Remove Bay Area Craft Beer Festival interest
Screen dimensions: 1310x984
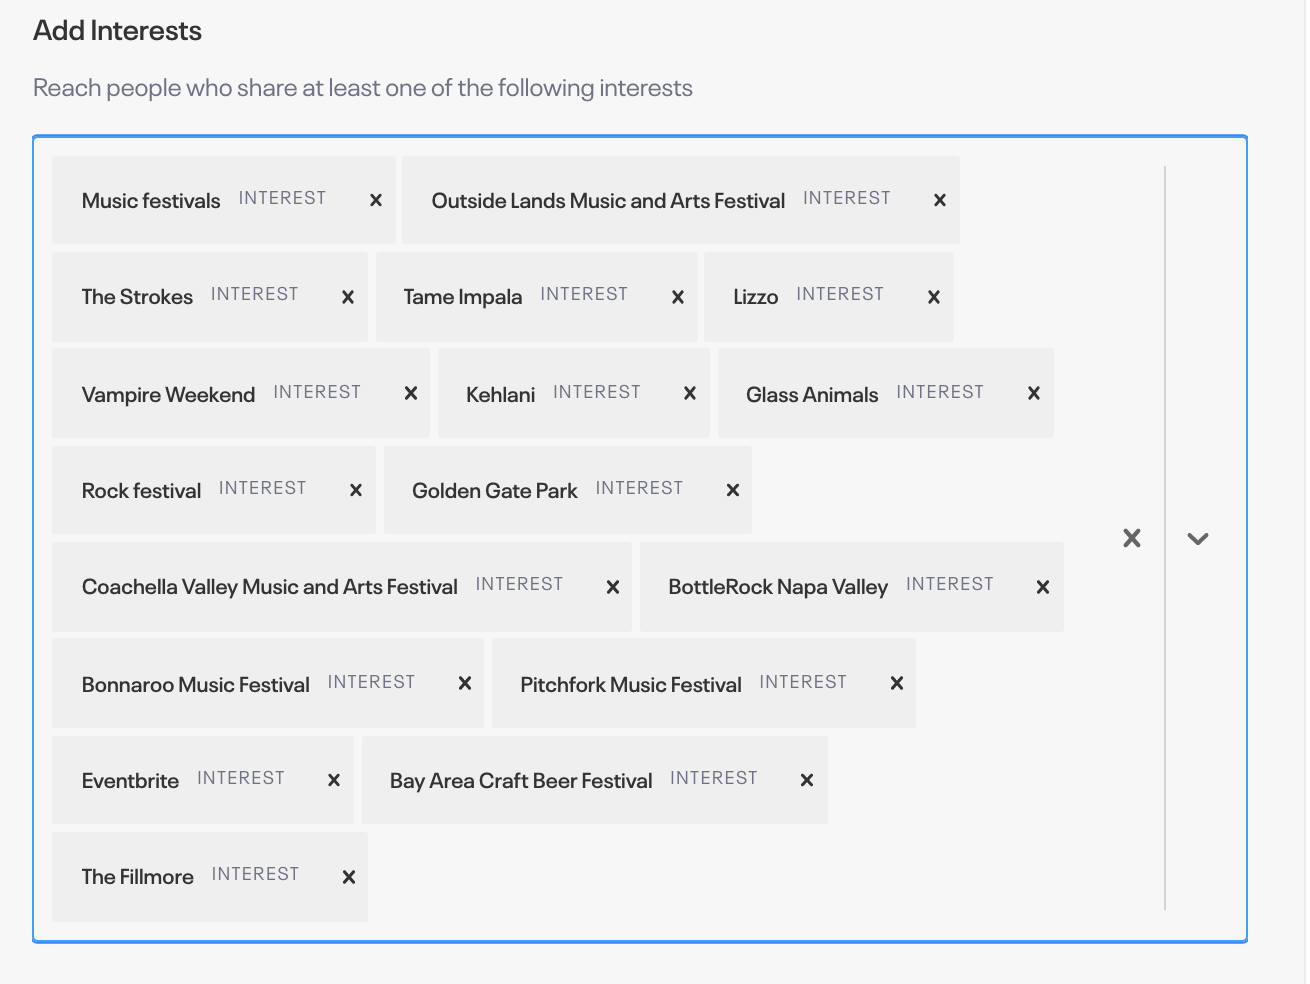tap(807, 780)
